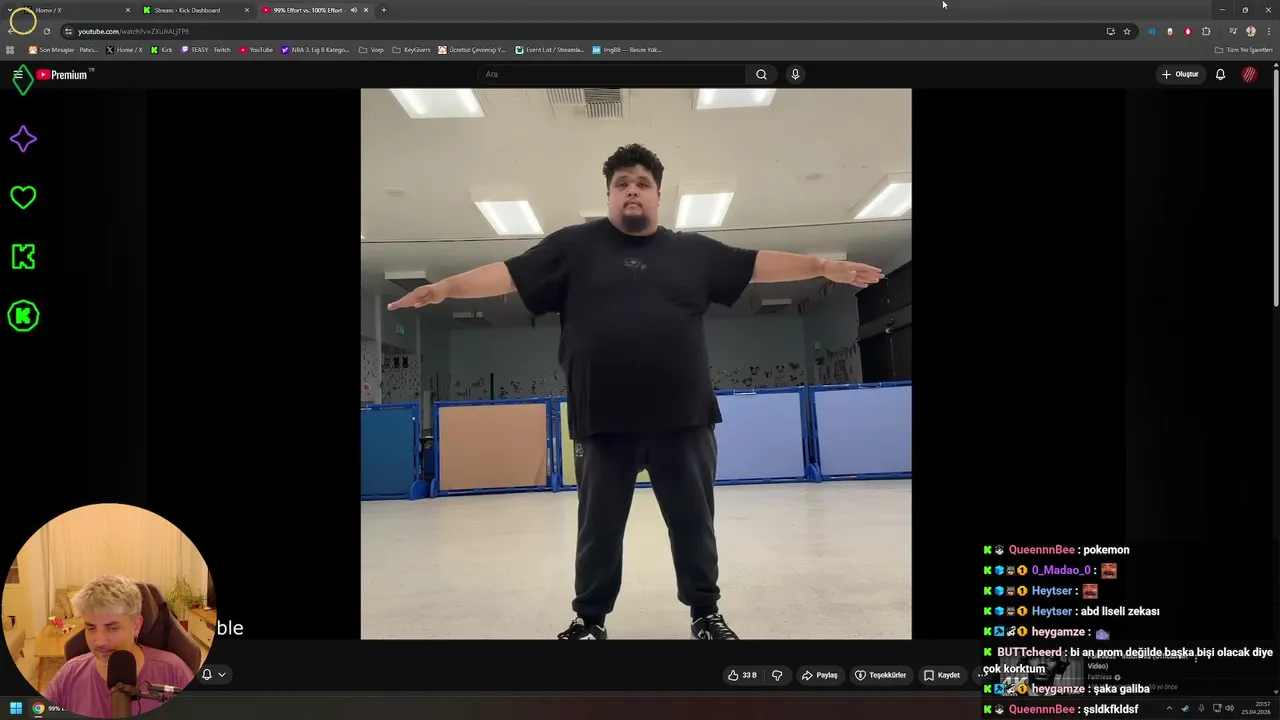Close the Stream - Kick Dashboard tab
1280x720 pixels.
tap(247, 10)
